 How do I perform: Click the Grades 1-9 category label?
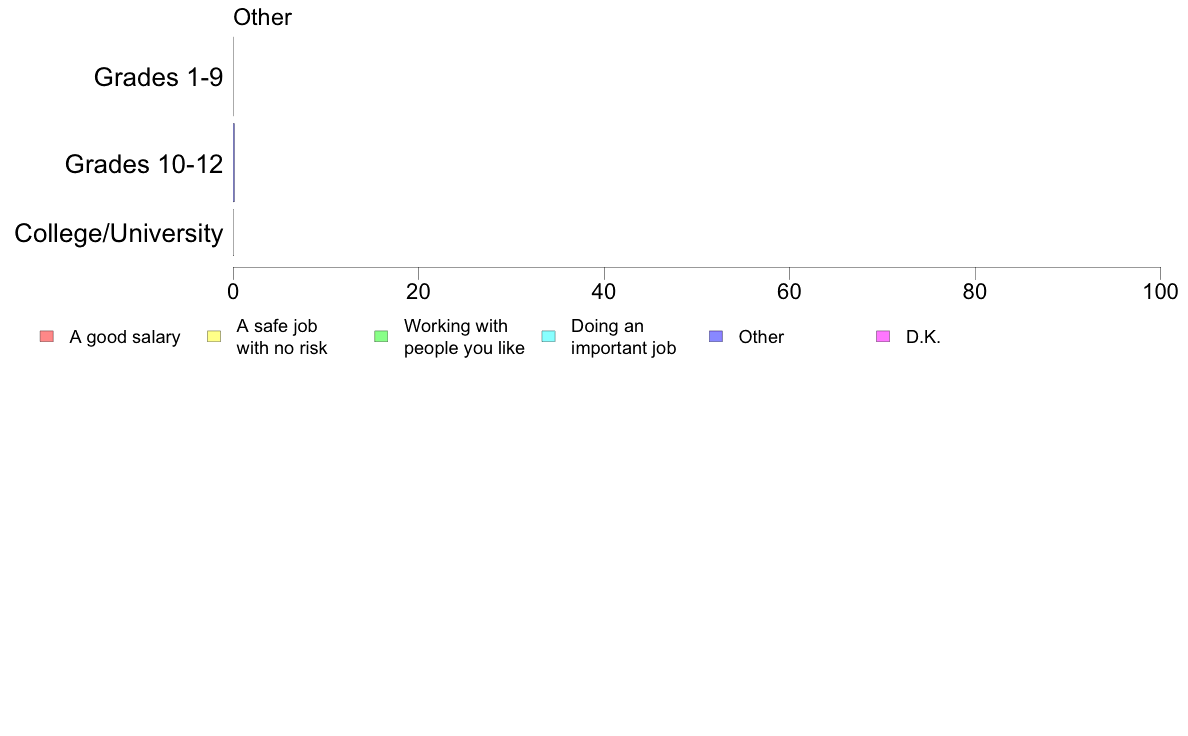pos(158,77)
